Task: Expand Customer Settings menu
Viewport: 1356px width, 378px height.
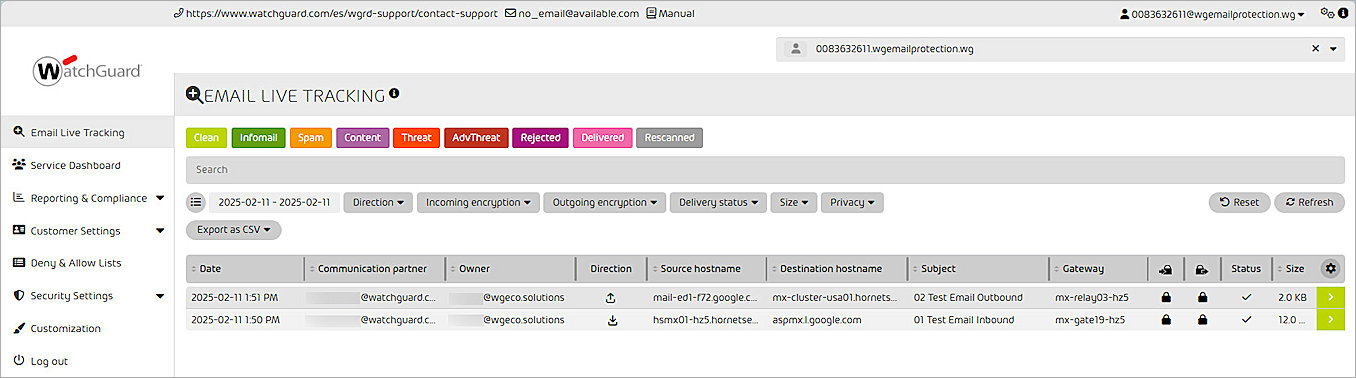Action: tap(88, 230)
